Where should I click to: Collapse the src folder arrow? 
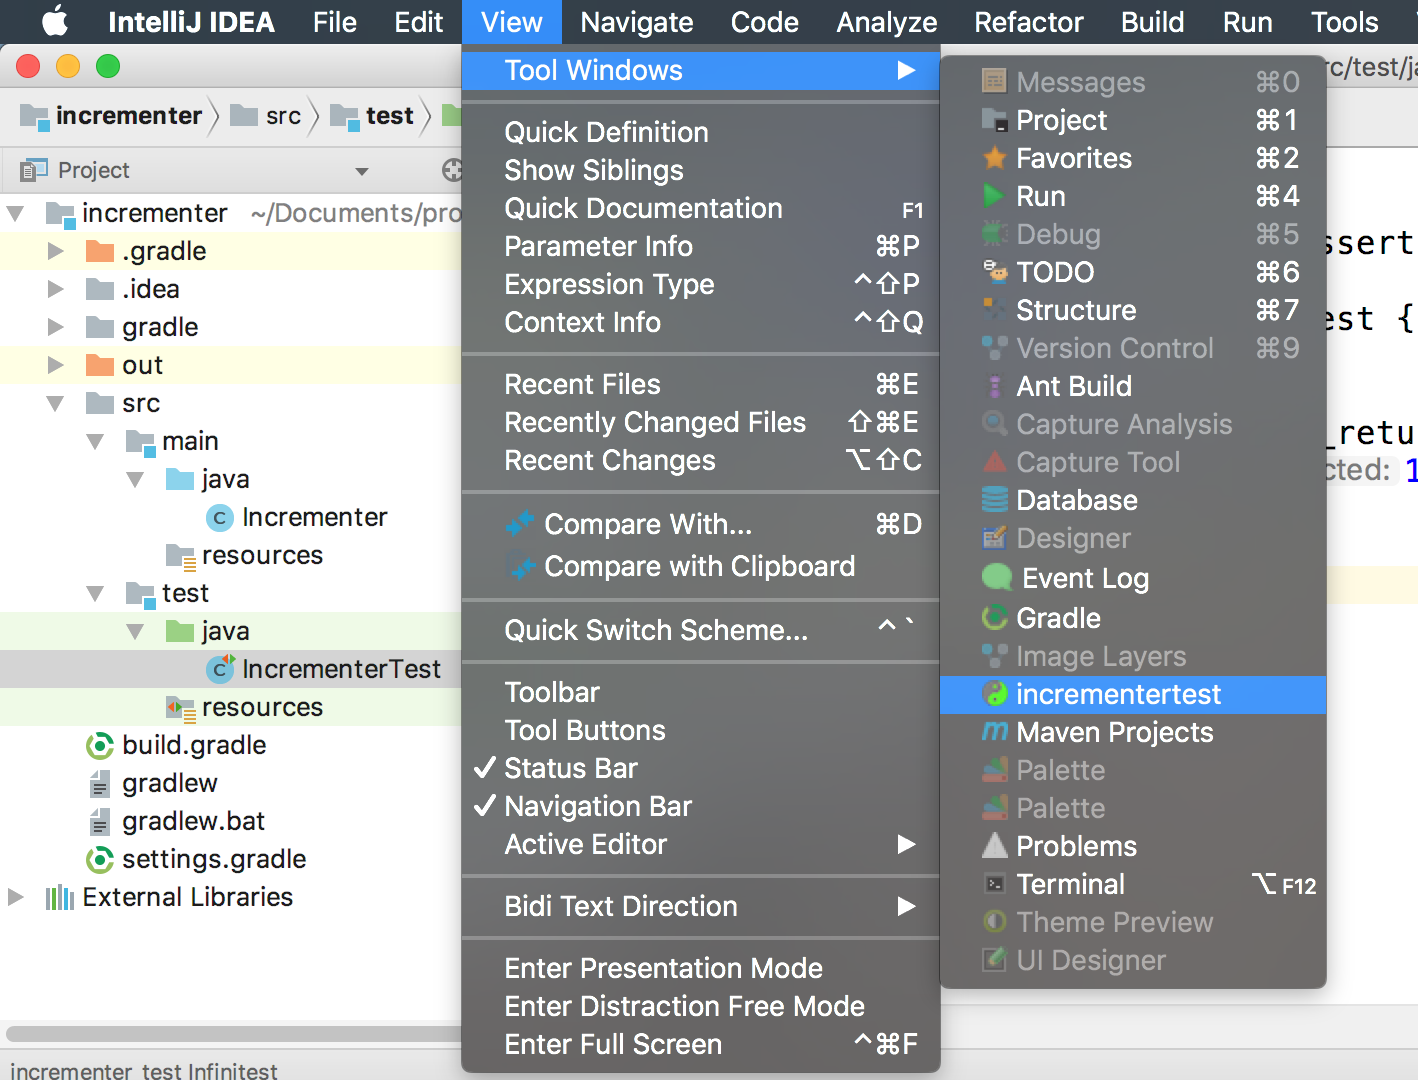coord(55,403)
